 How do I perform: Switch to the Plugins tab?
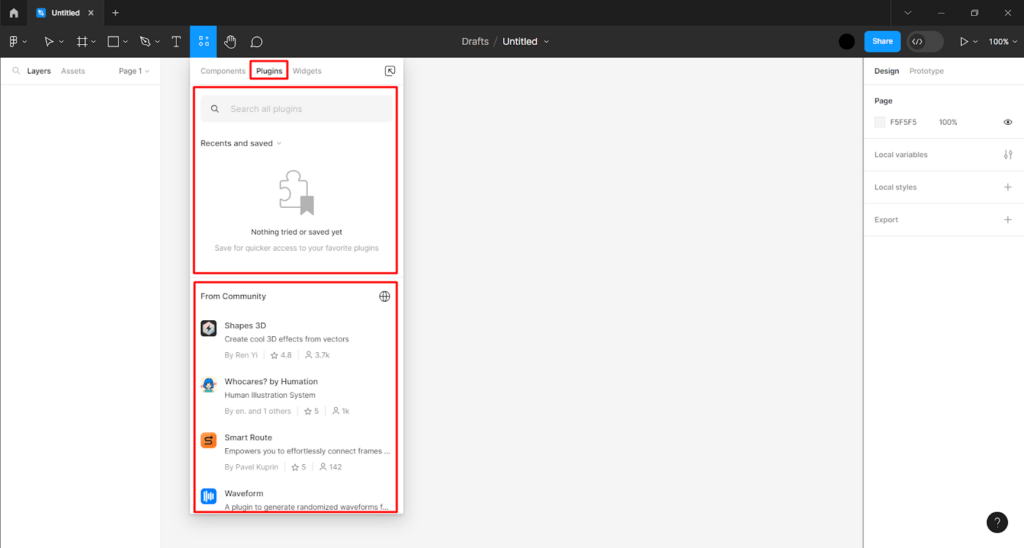pyautogui.click(x=269, y=71)
